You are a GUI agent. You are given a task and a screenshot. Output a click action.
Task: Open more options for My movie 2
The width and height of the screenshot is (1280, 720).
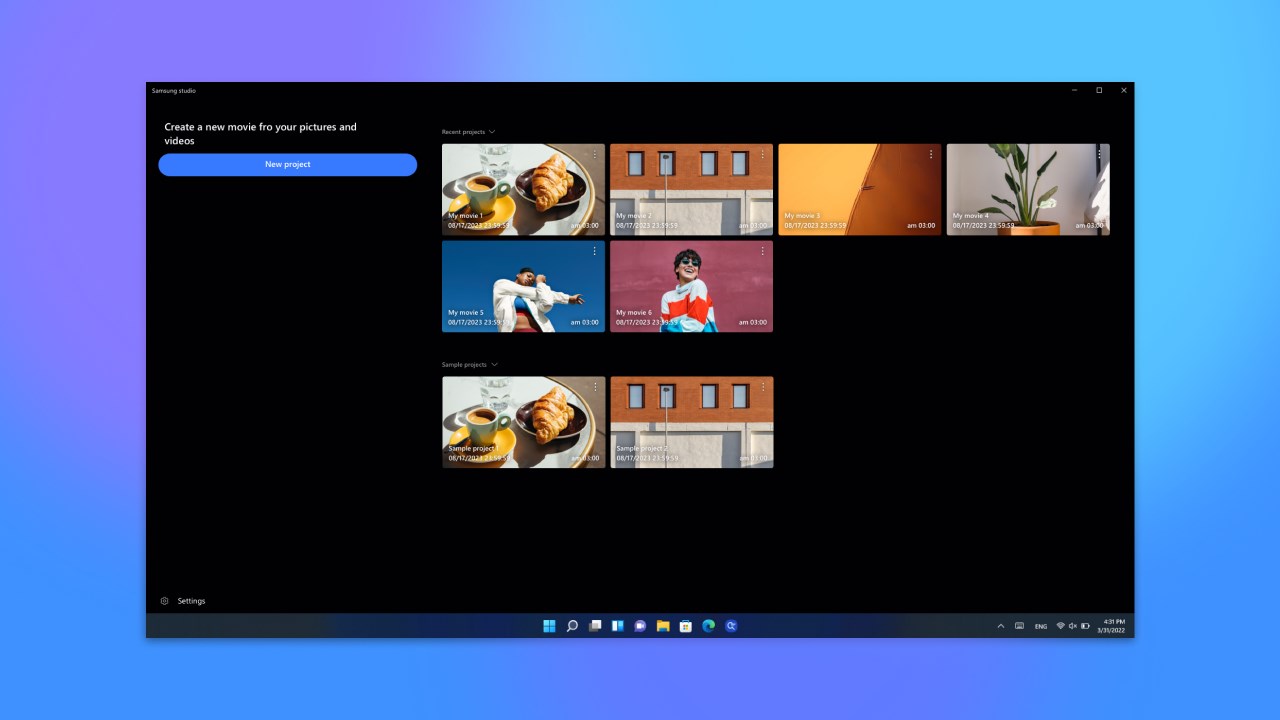coord(762,154)
